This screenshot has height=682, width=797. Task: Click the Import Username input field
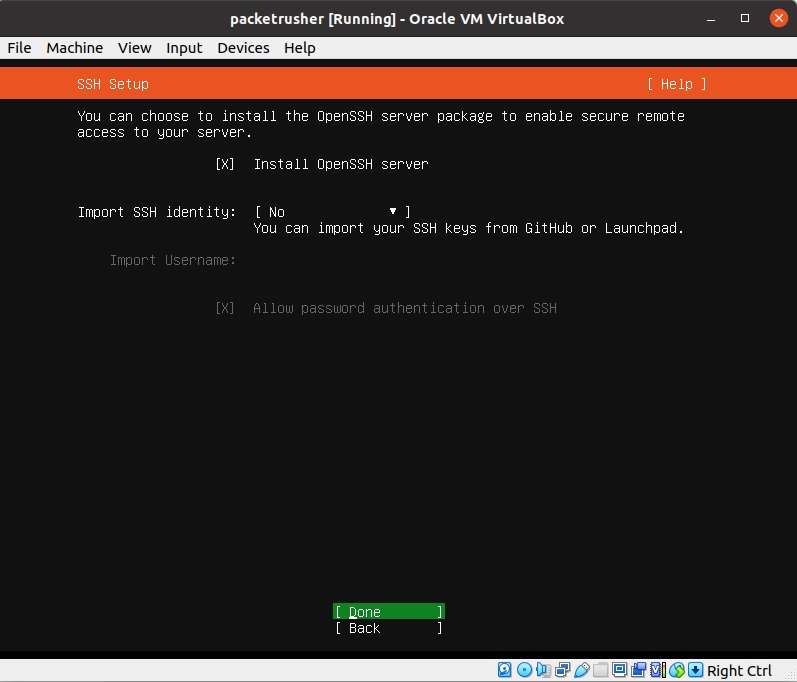(400, 260)
